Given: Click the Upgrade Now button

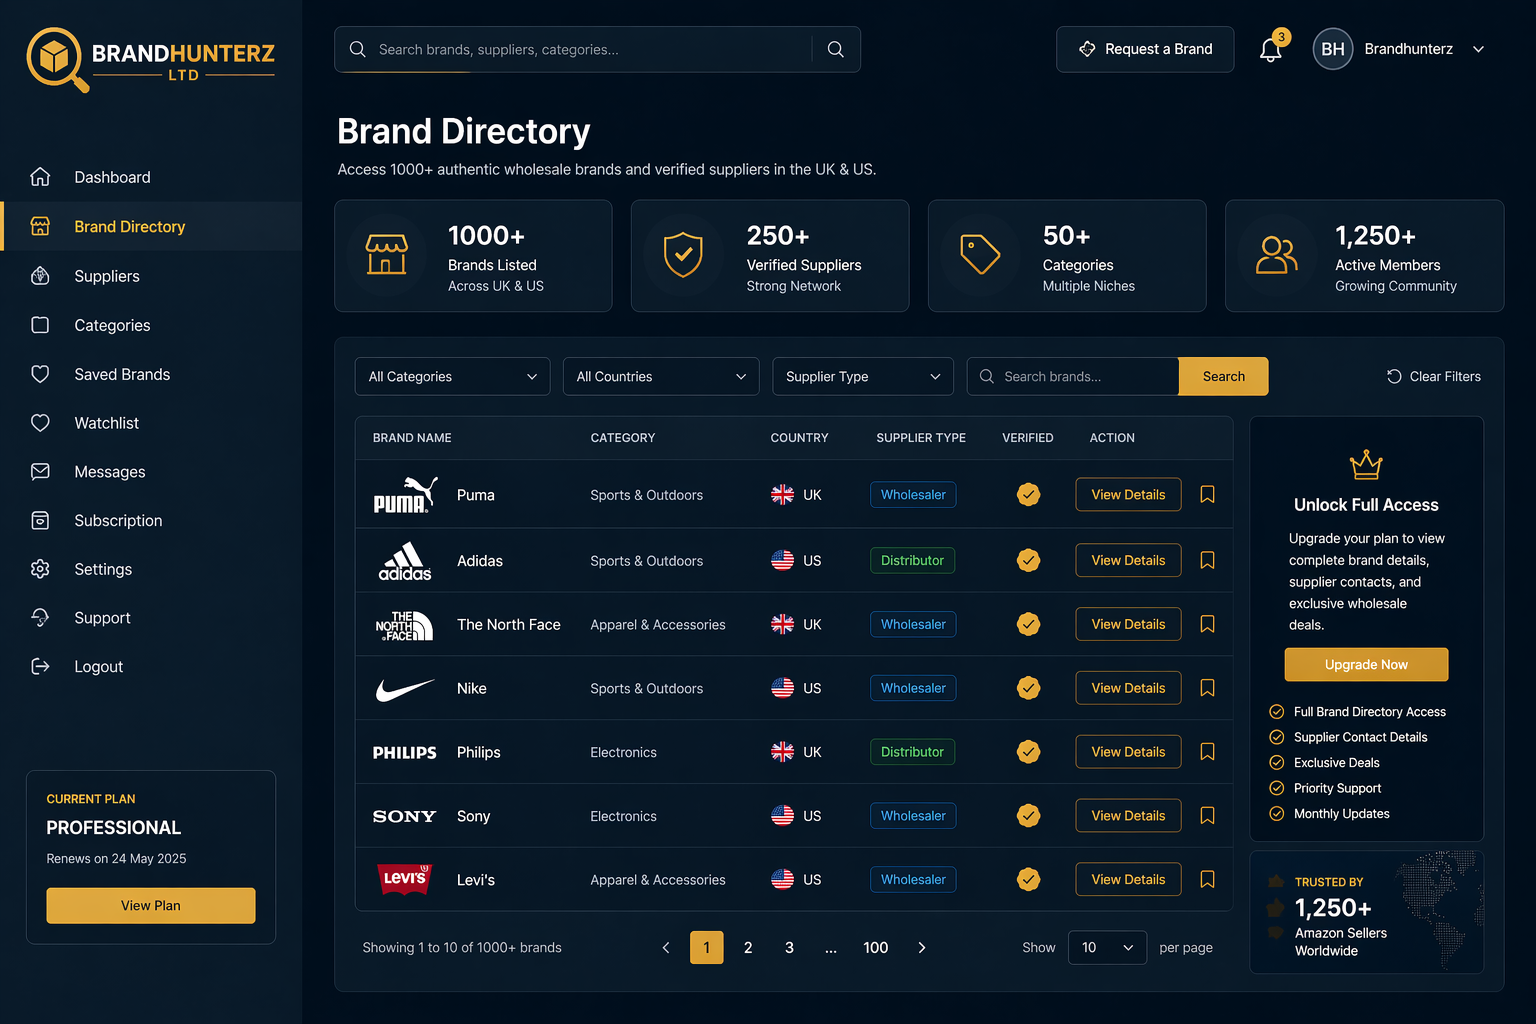Looking at the screenshot, I should point(1366,664).
